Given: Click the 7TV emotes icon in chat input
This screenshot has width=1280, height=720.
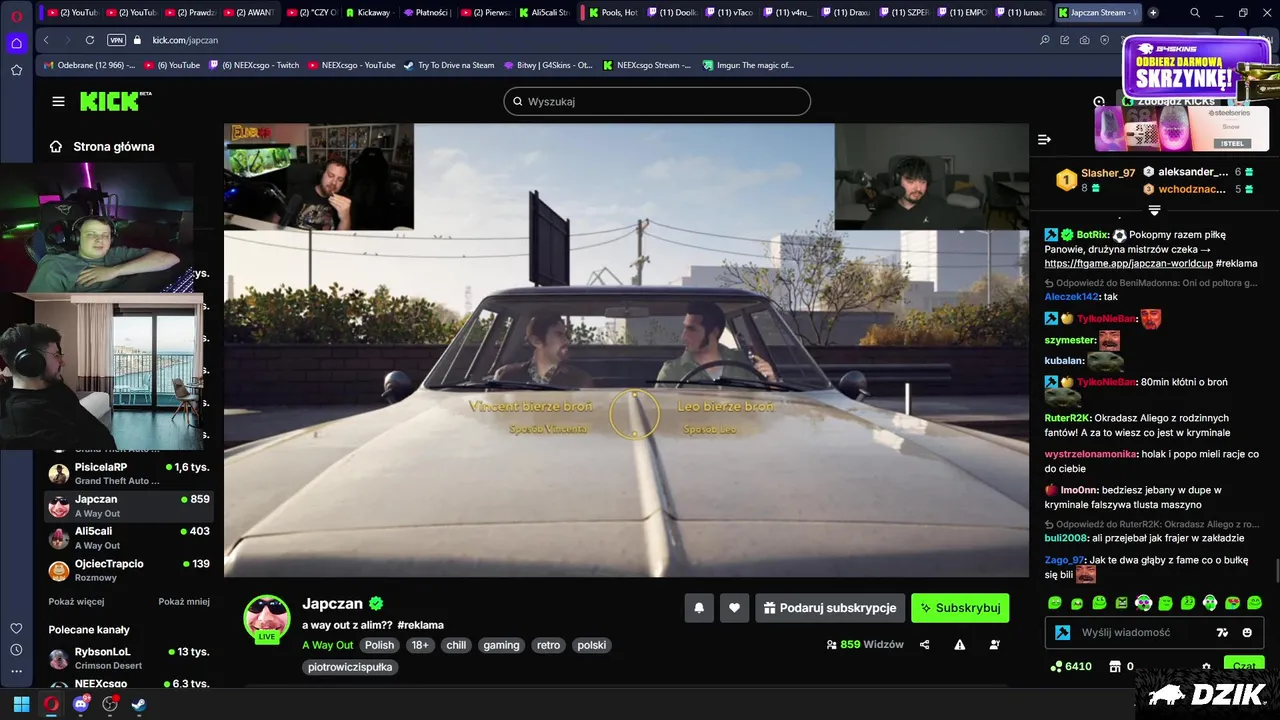Looking at the screenshot, I should point(1222,633).
